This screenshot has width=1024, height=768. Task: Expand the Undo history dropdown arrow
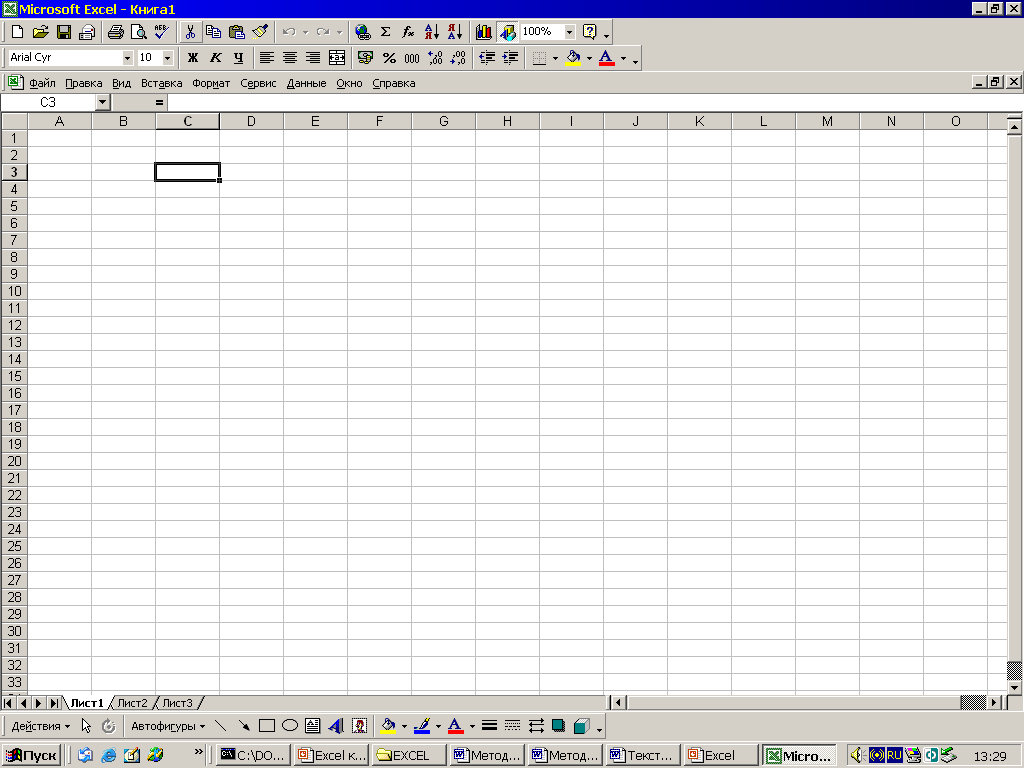(306, 31)
